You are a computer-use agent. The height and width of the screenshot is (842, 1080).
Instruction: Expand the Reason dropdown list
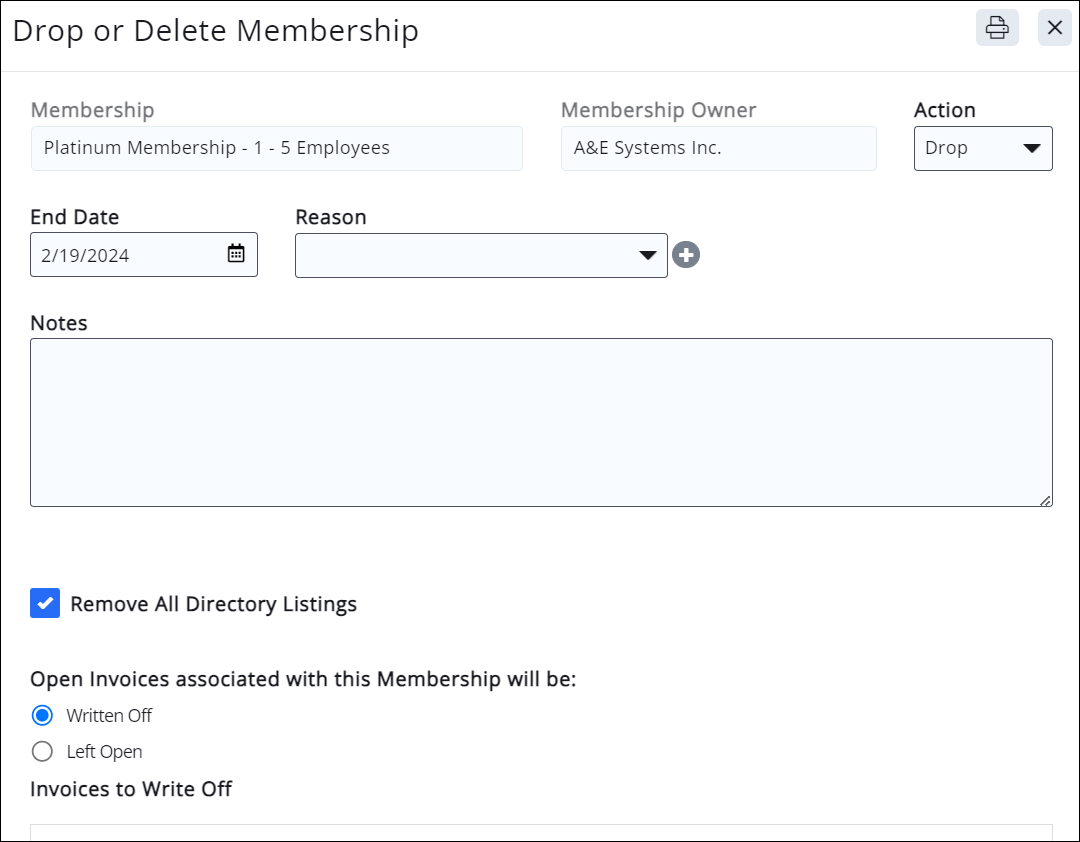(x=481, y=255)
